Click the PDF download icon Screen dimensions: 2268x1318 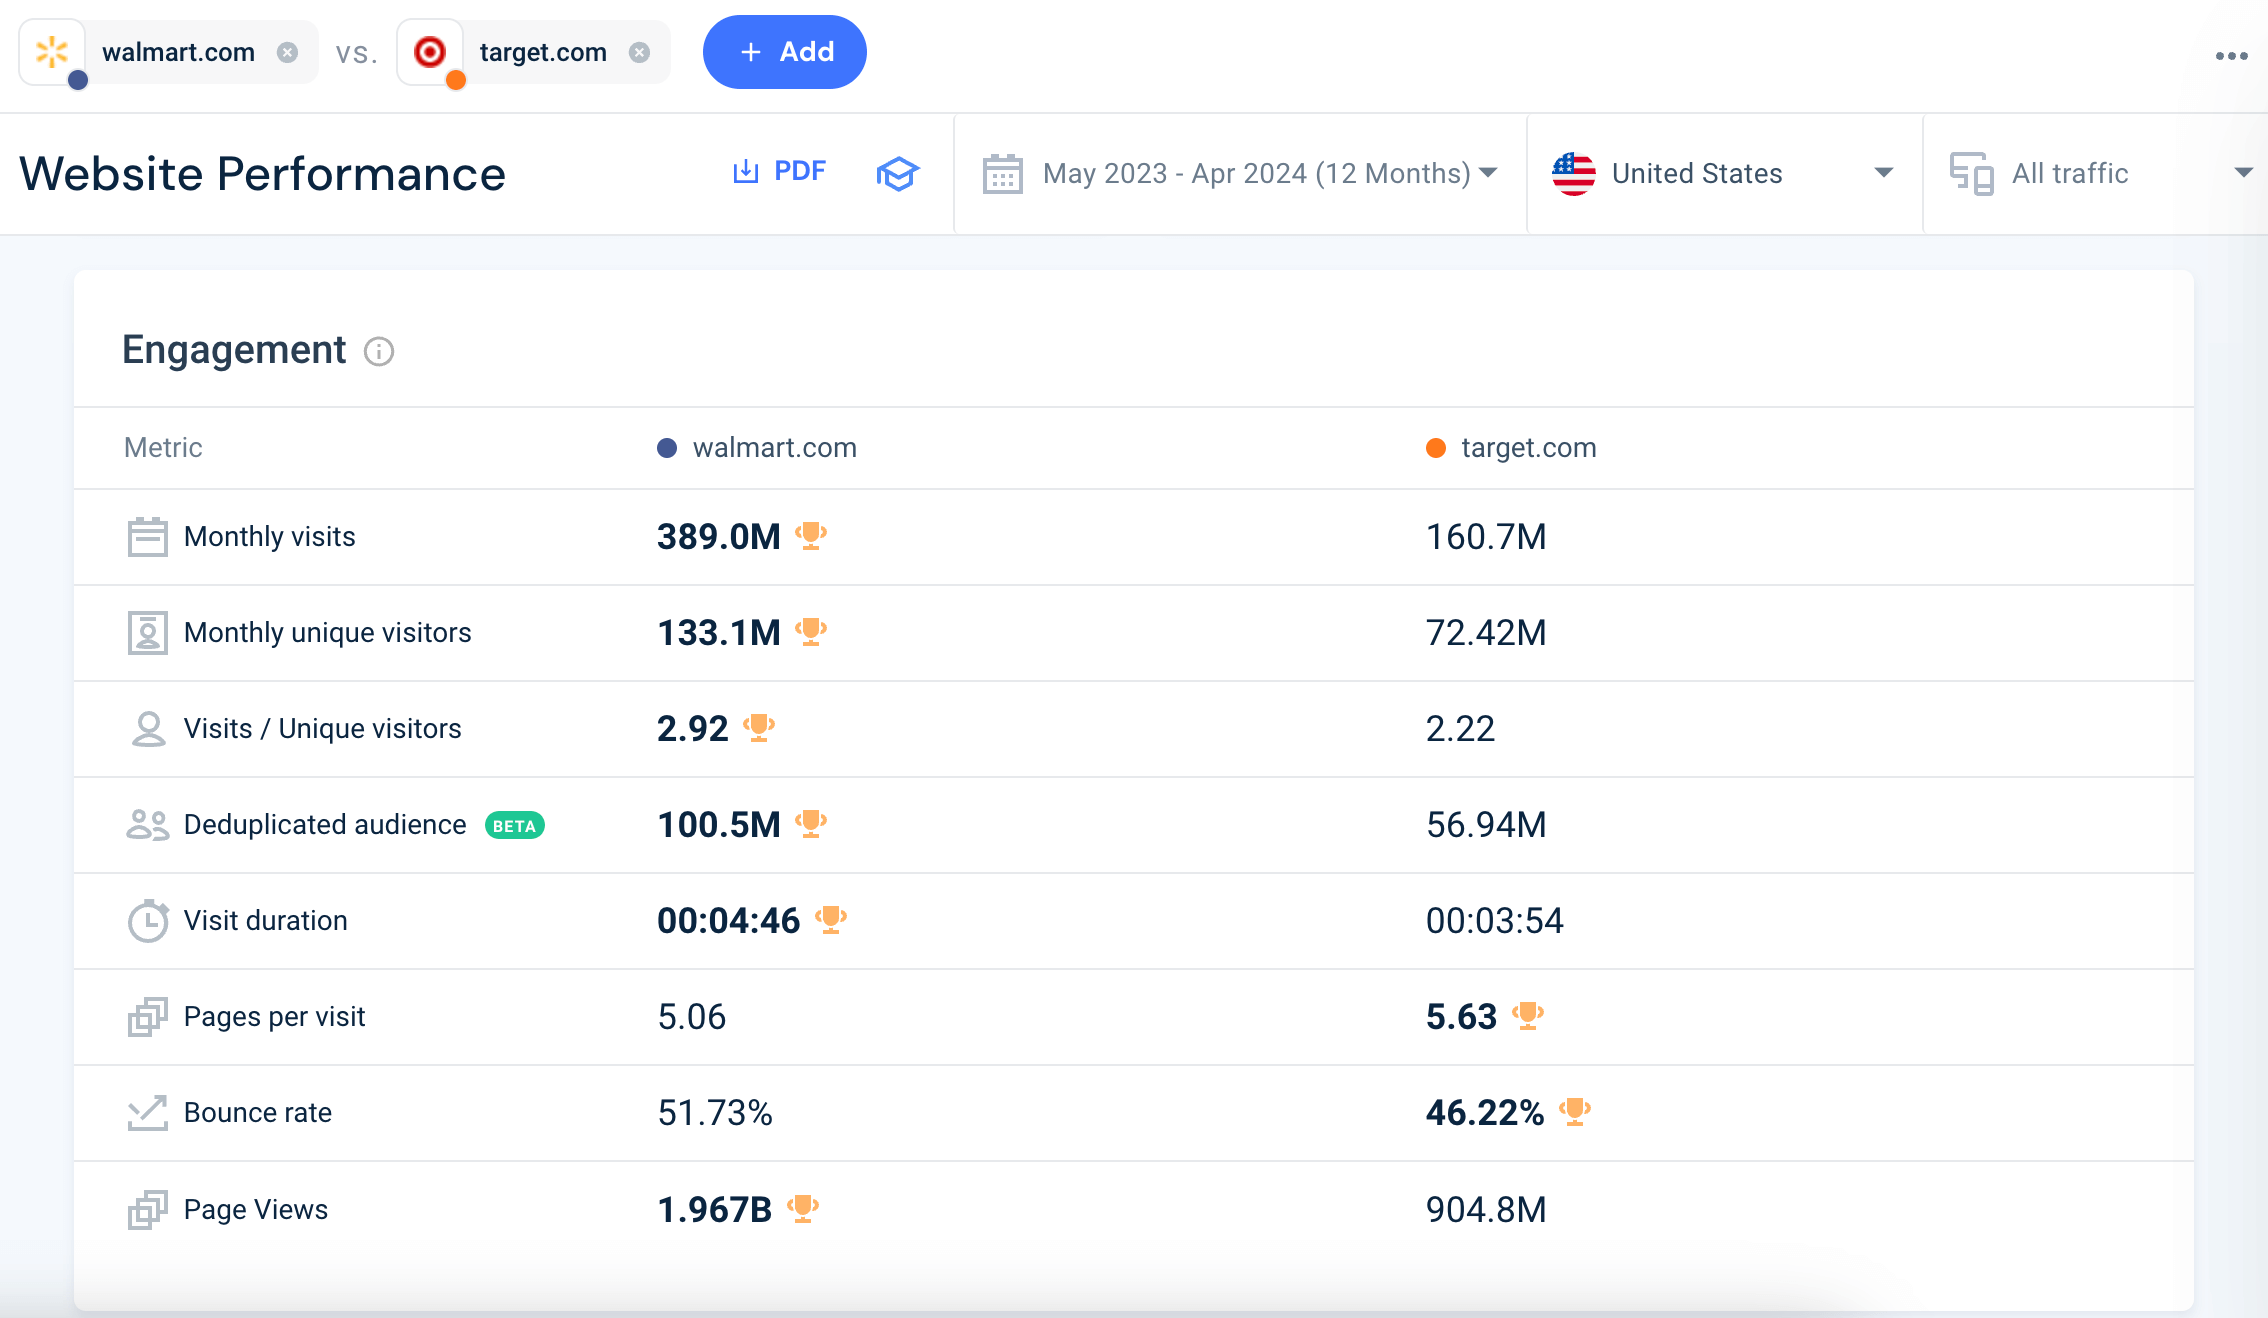click(747, 173)
